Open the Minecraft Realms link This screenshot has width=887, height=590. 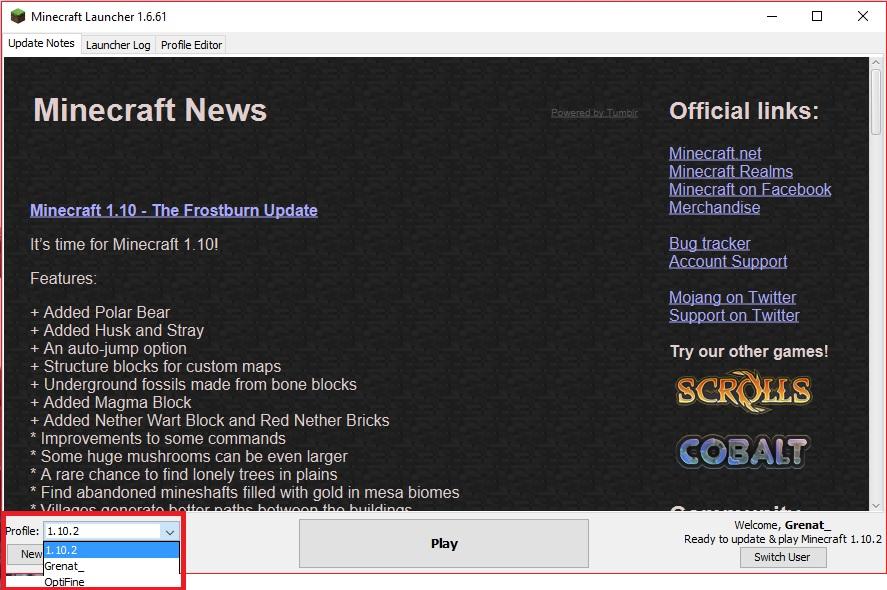point(731,171)
